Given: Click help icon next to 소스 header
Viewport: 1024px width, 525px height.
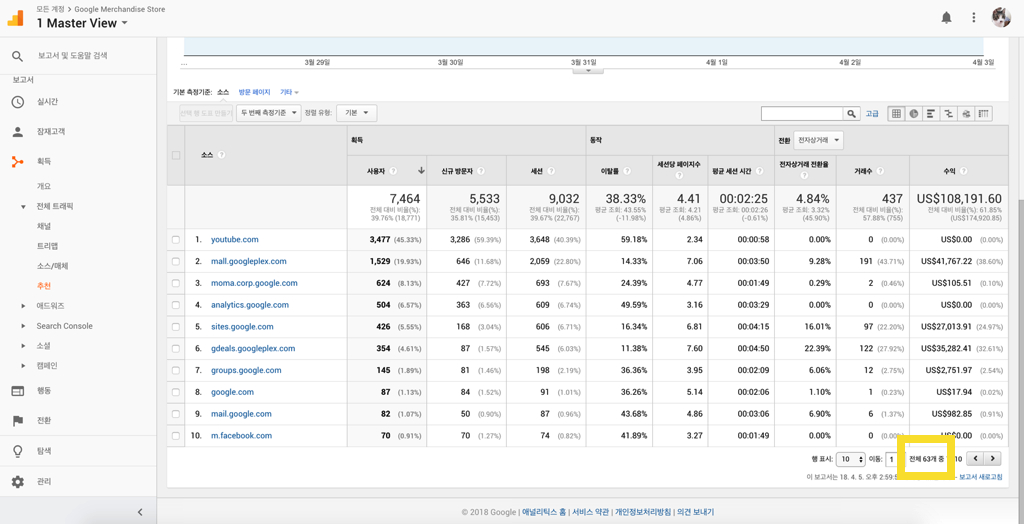Looking at the screenshot, I should tap(222, 155).
